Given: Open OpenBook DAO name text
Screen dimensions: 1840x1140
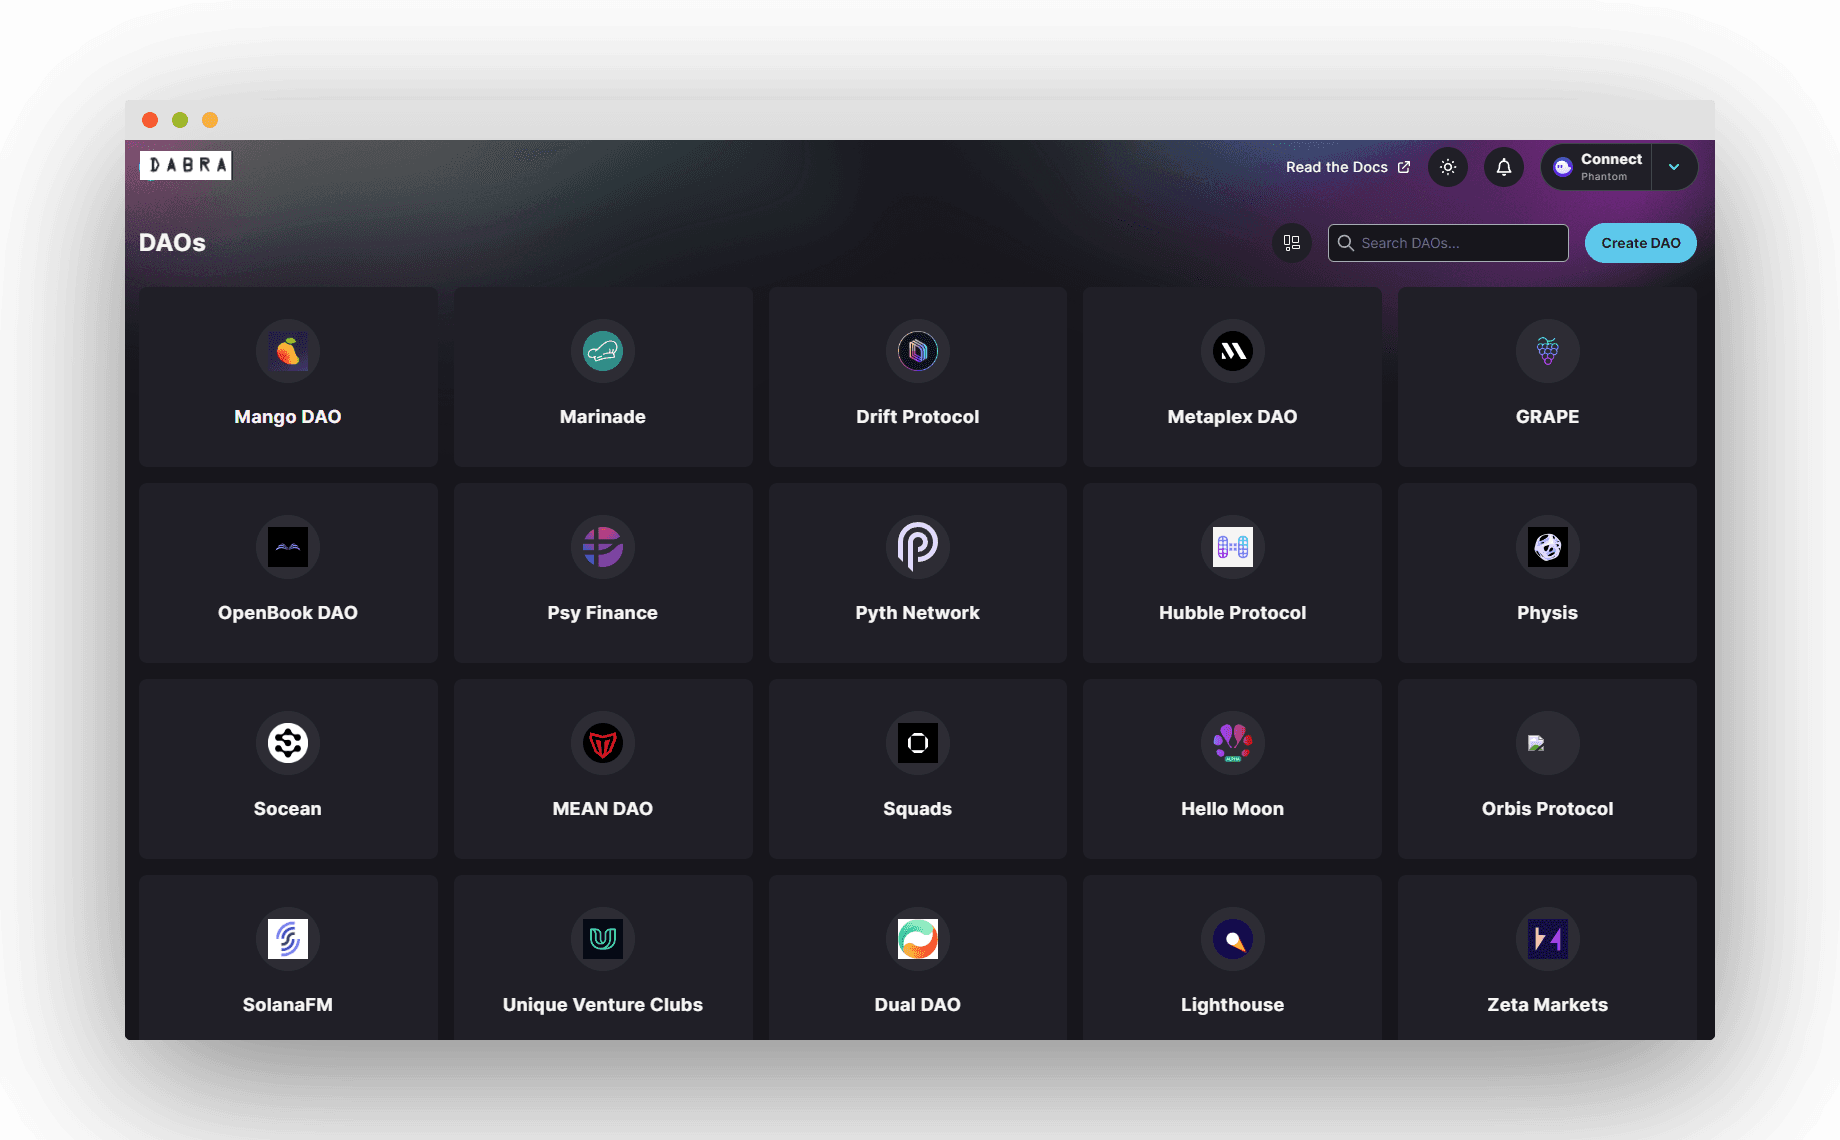Looking at the screenshot, I should tap(288, 613).
